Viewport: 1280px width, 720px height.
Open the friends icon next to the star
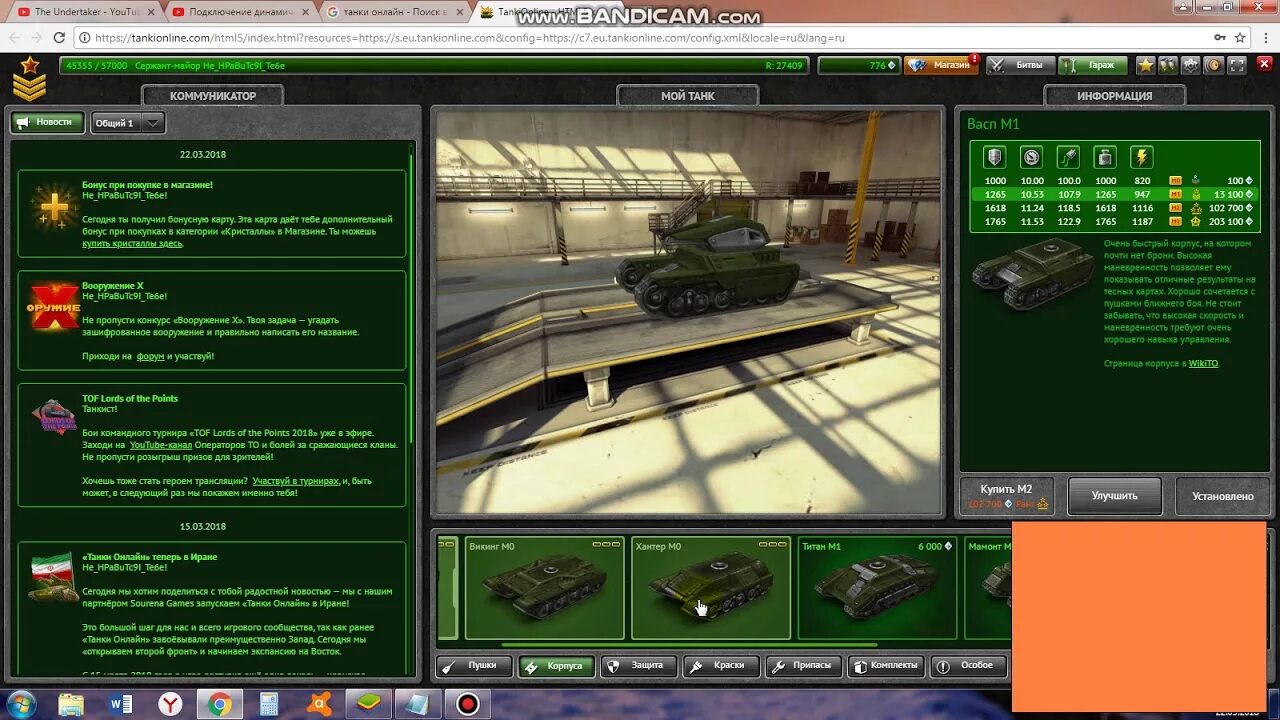click(1168, 65)
